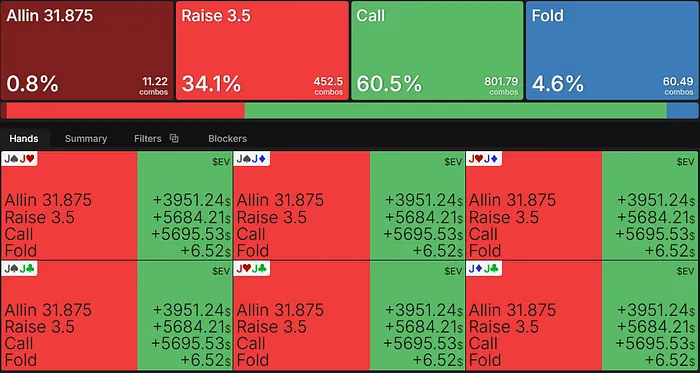Select the J♥J♦ card badge
Screen dimensions: 700x373
tap(484, 158)
